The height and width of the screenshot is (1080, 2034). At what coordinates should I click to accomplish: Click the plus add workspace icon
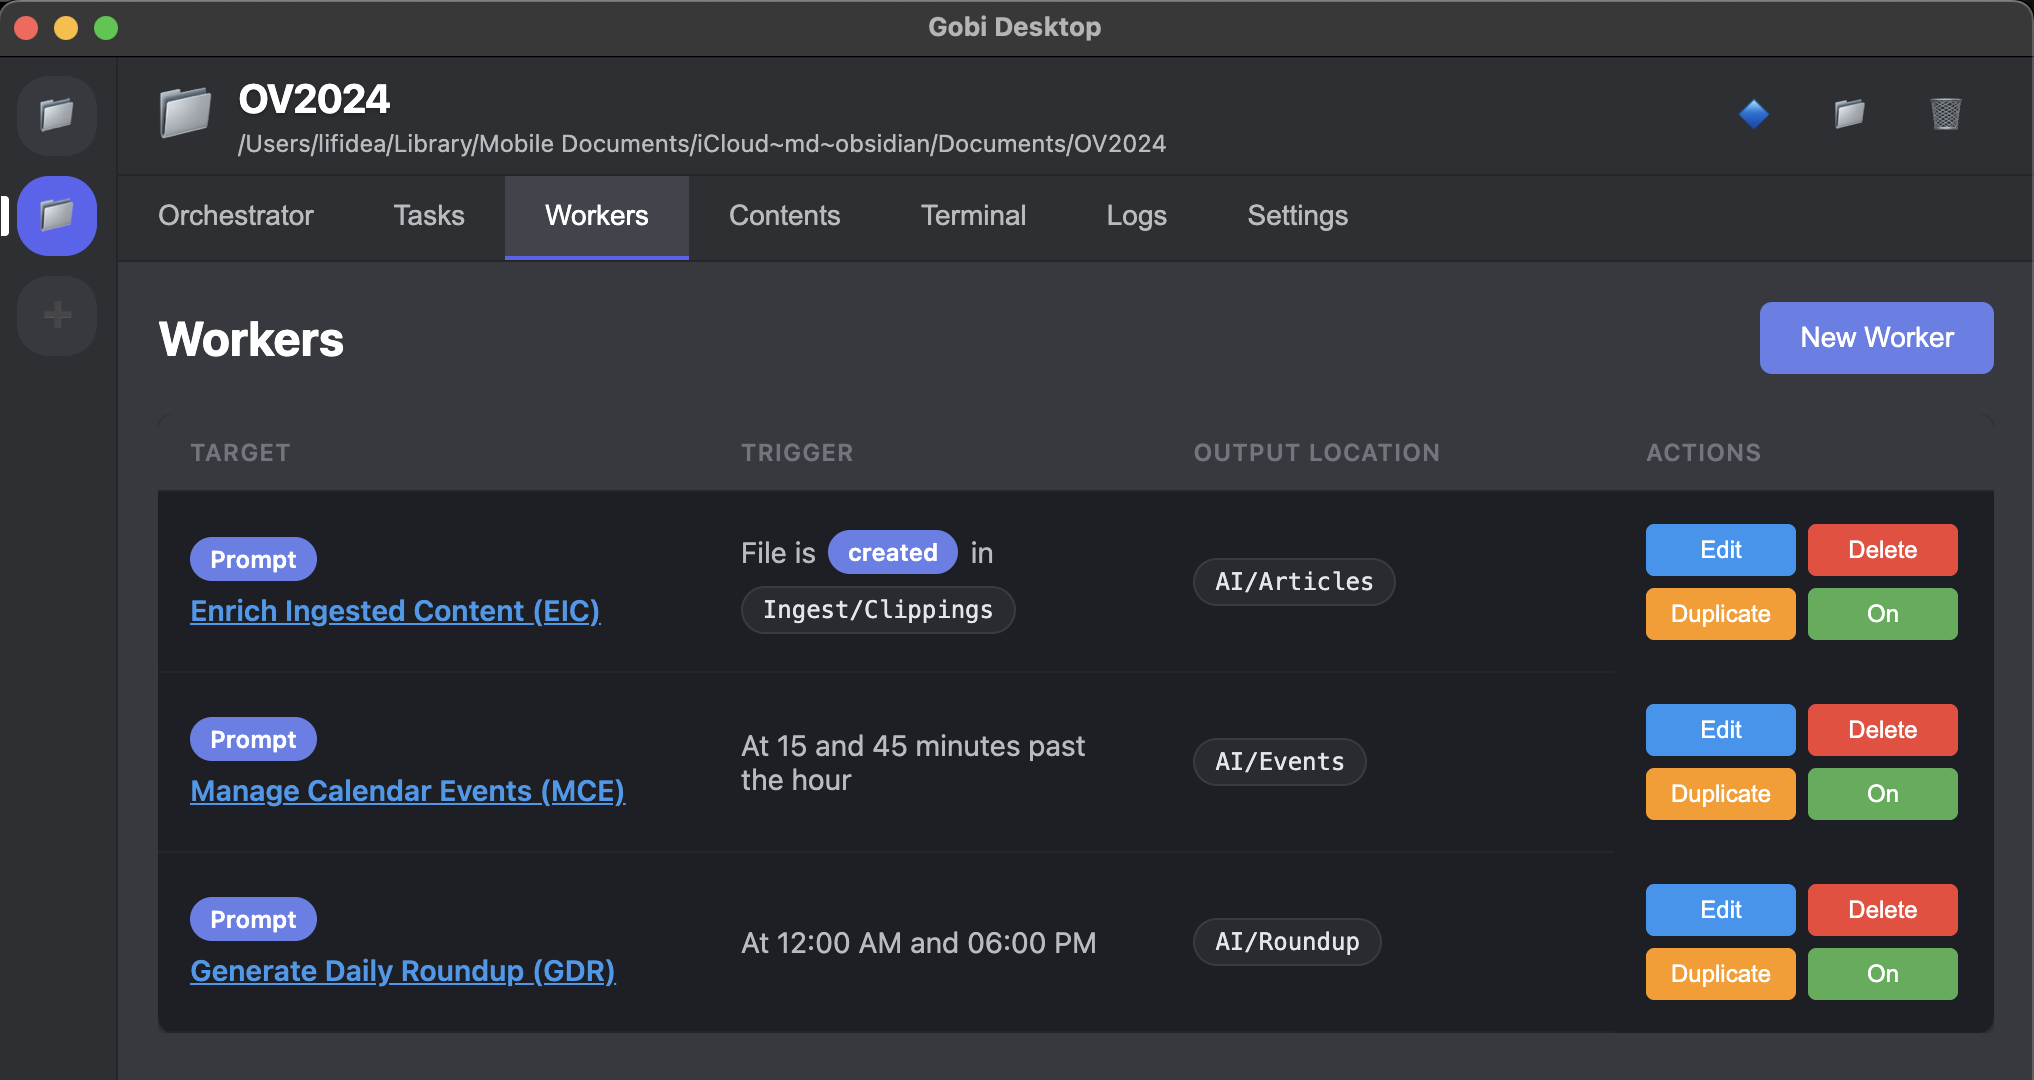[57, 315]
